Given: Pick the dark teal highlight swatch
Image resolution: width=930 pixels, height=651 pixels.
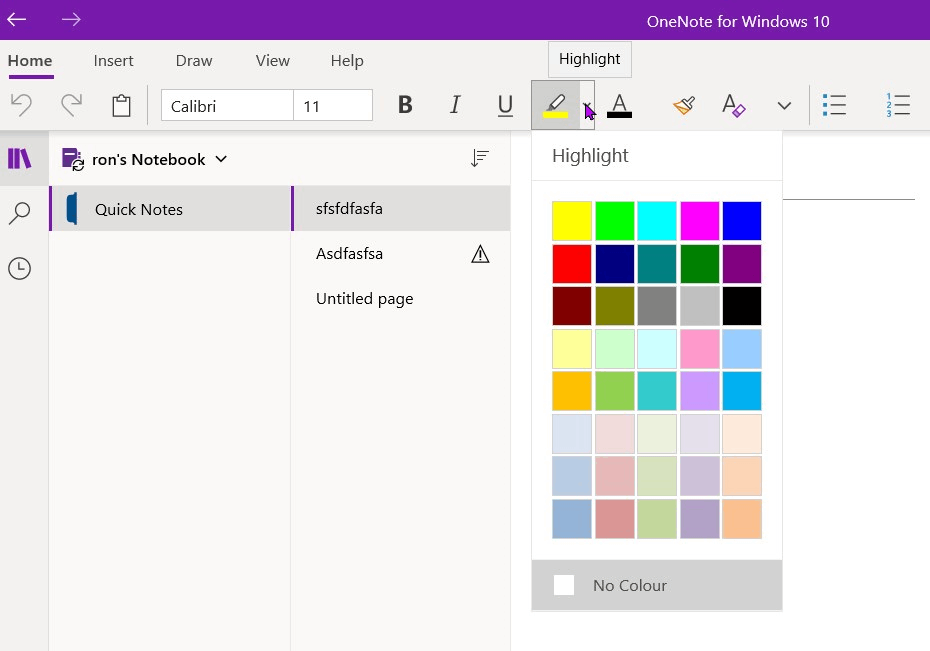Looking at the screenshot, I should [657, 264].
